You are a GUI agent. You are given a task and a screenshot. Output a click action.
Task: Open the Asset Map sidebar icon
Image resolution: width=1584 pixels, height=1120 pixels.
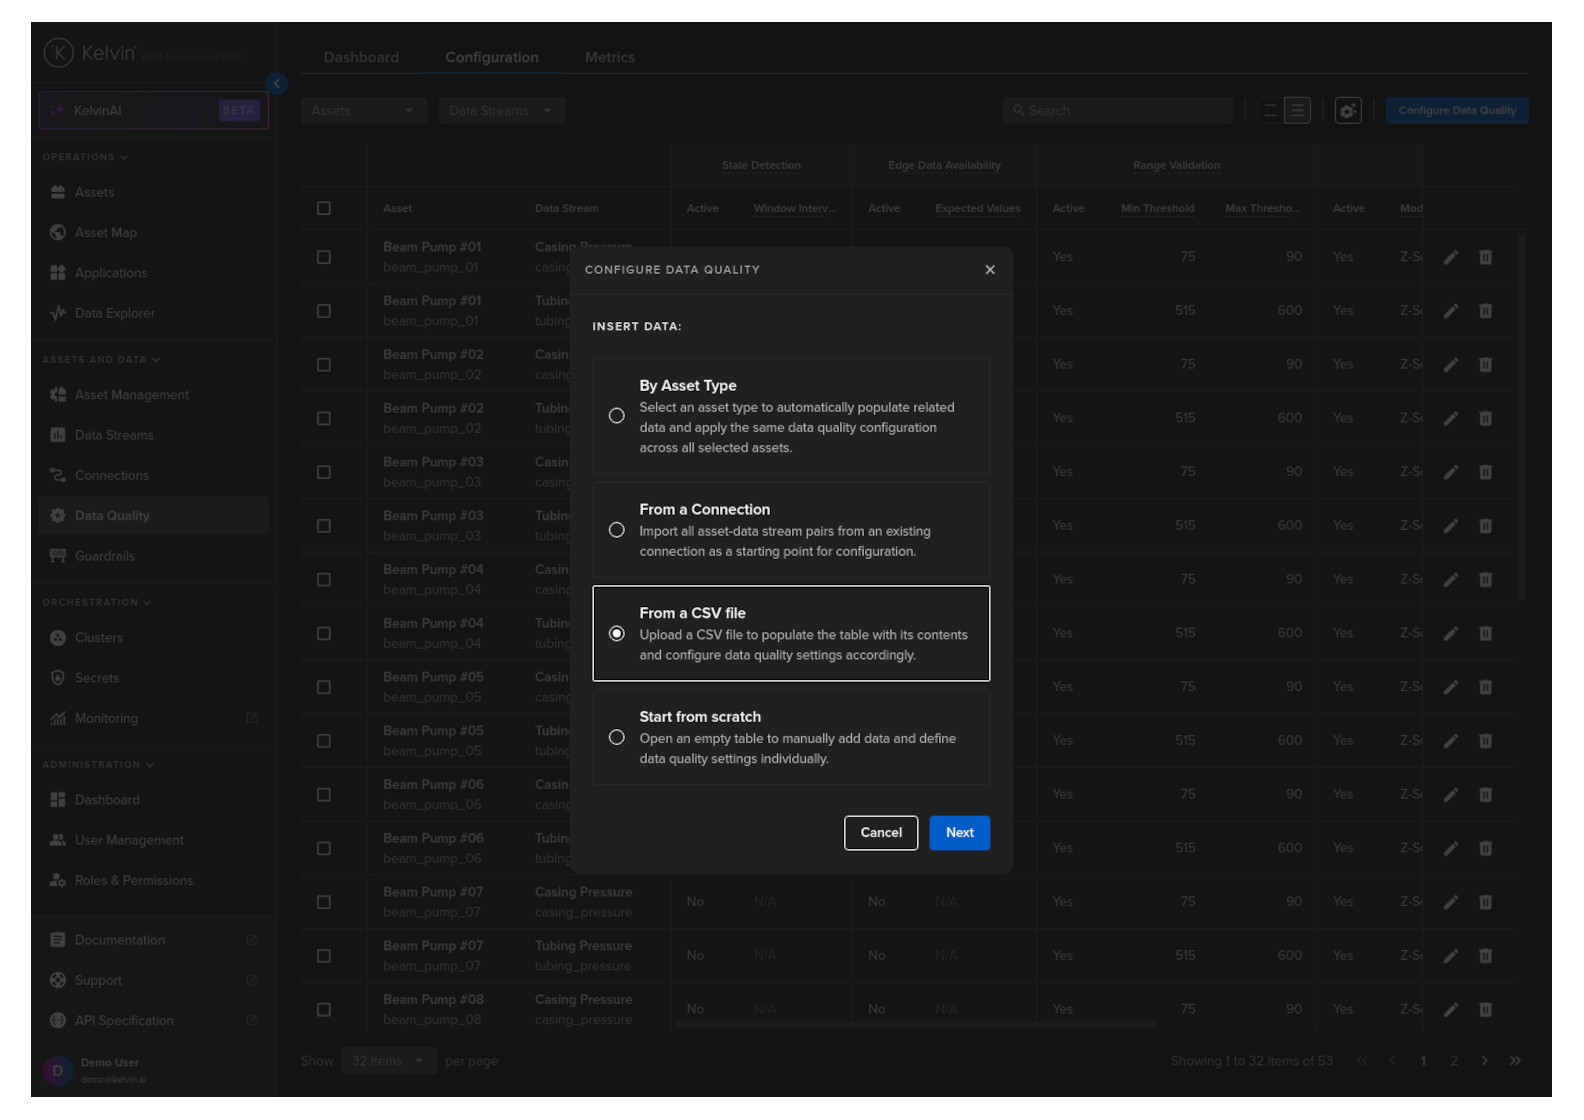(x=58, y=233)
